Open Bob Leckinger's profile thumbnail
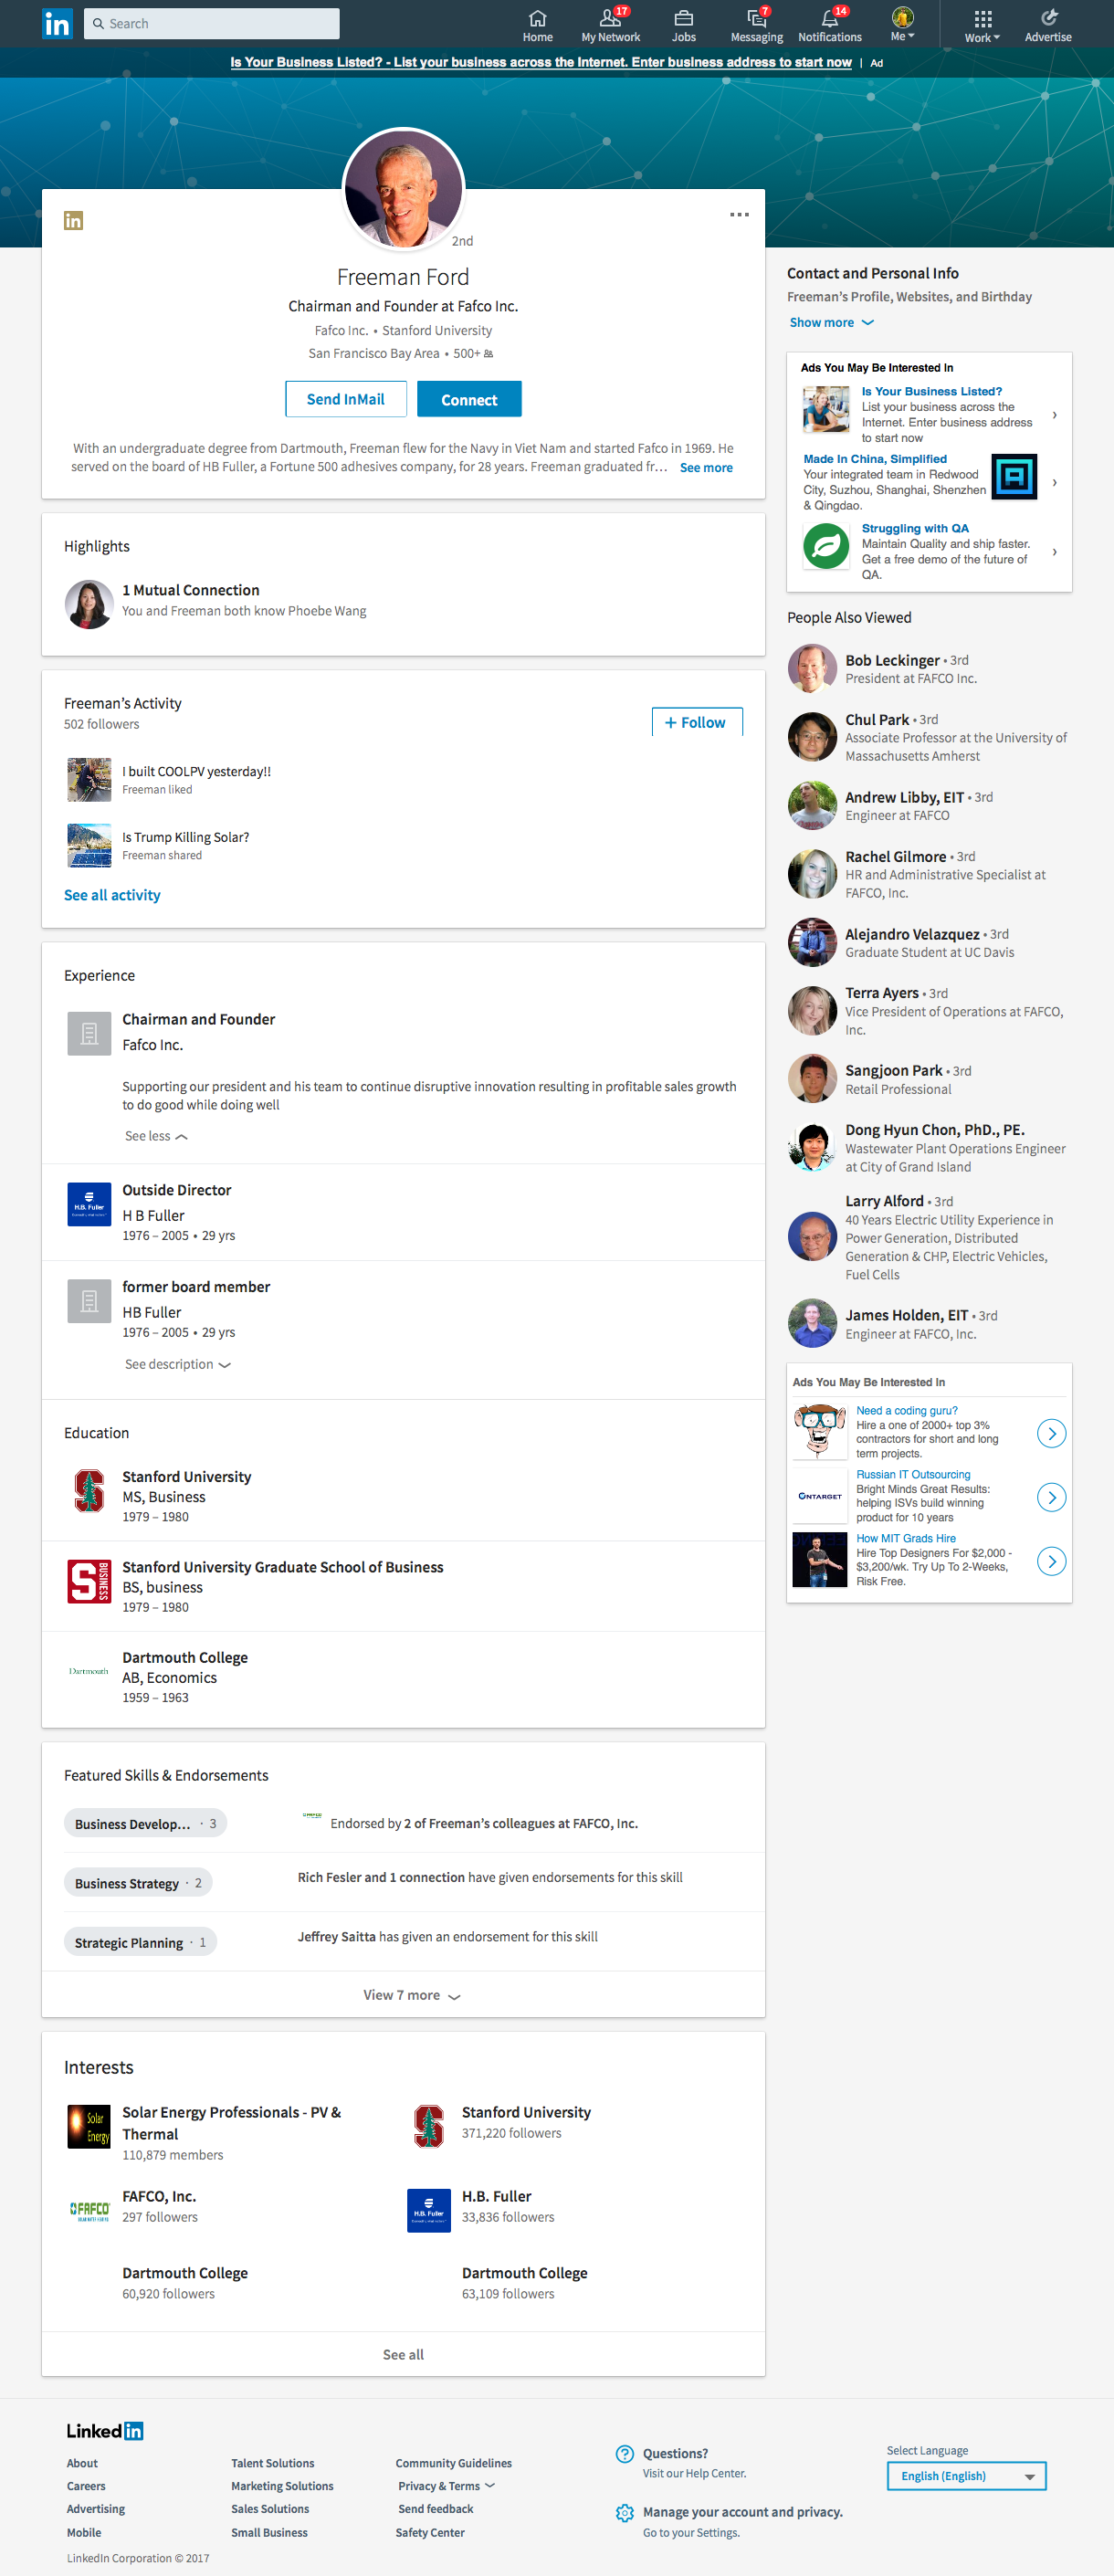The height and width of the screenshot is (2576, 1114). pos(812,668)
